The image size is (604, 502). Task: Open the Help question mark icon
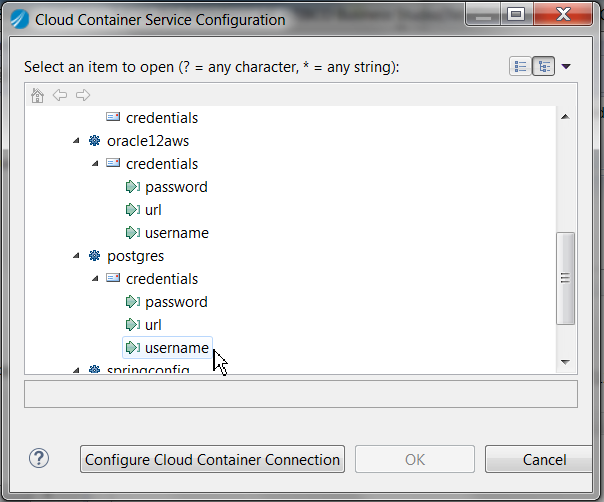(x=39, y=458)
